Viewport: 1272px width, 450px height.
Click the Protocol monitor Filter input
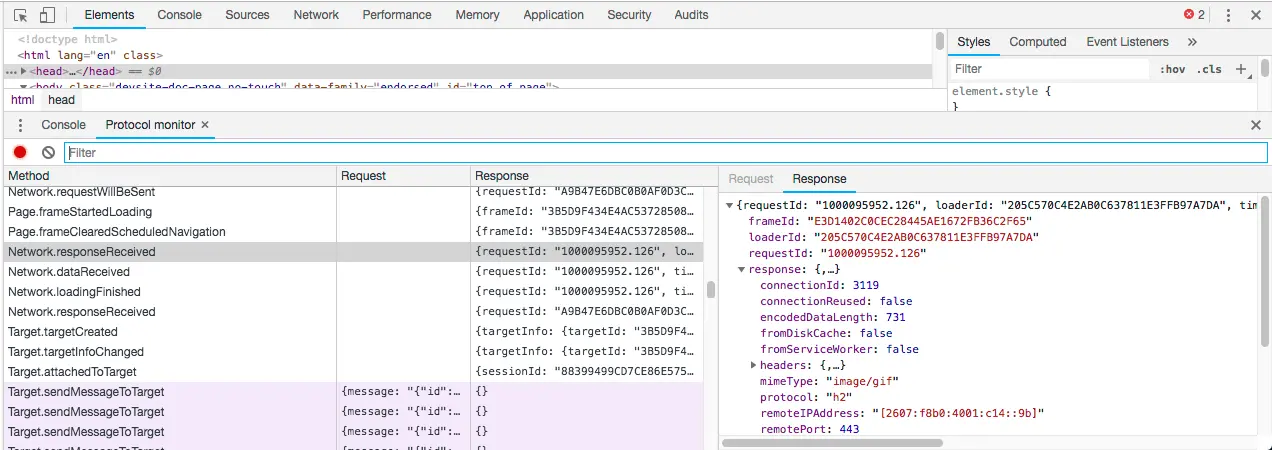[666, 152]
